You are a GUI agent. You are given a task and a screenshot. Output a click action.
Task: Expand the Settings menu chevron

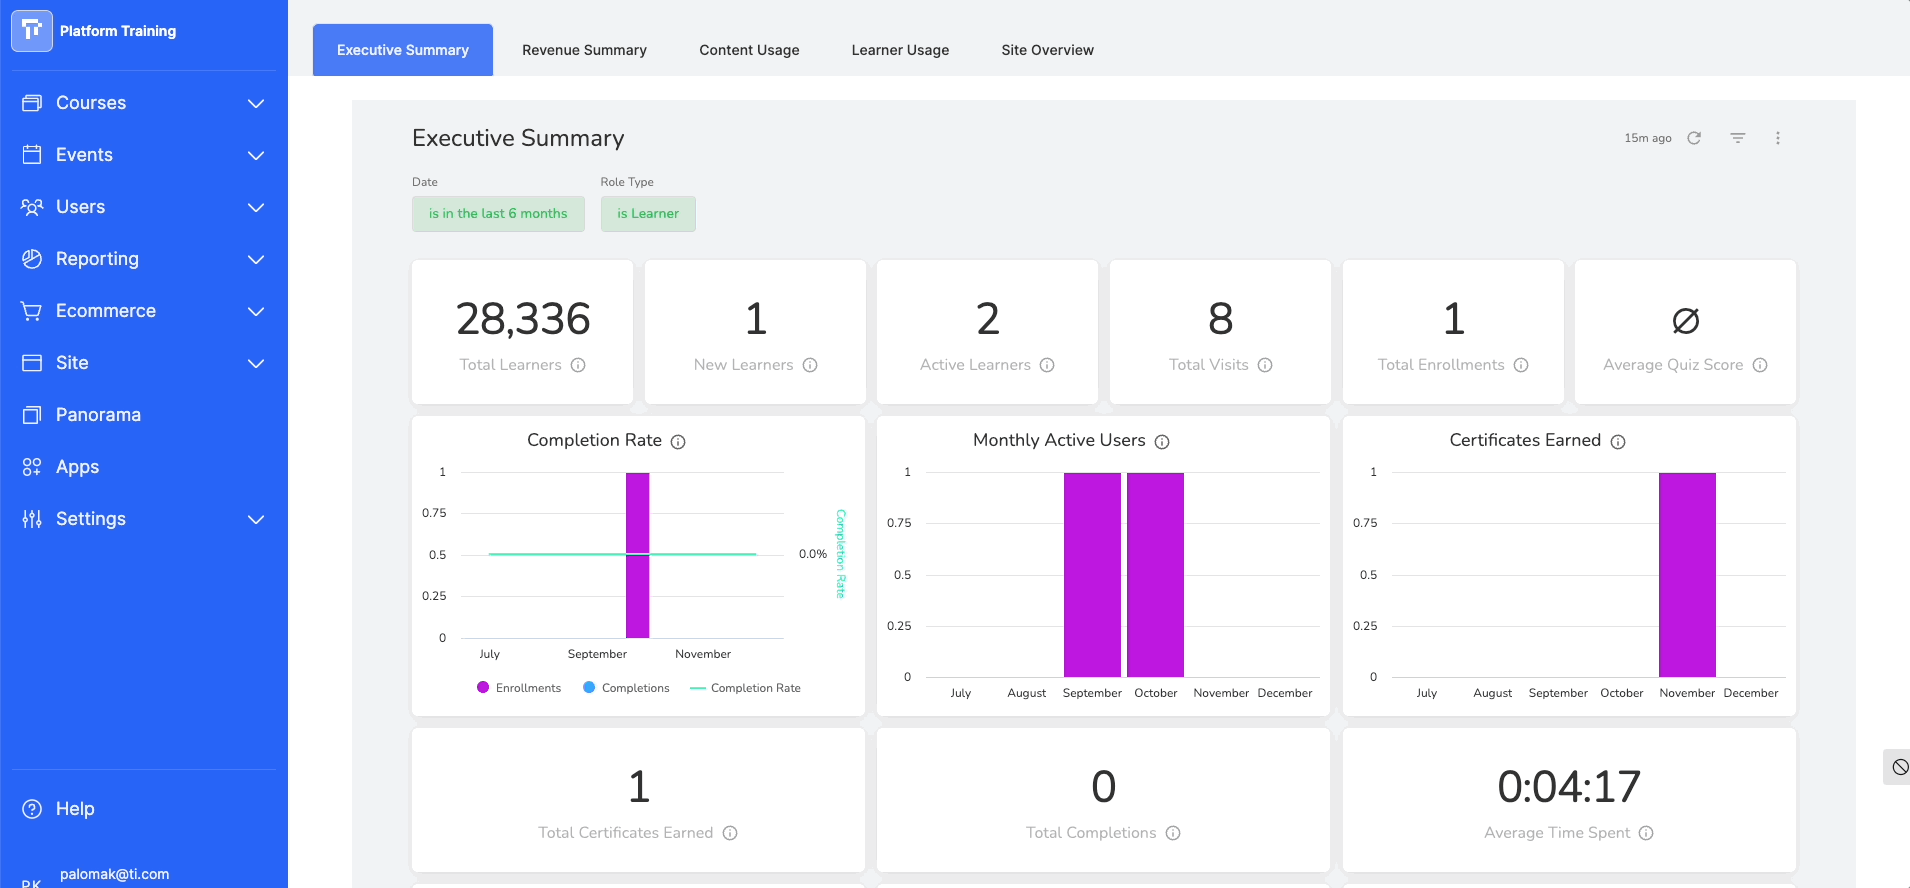coord(256,519)
